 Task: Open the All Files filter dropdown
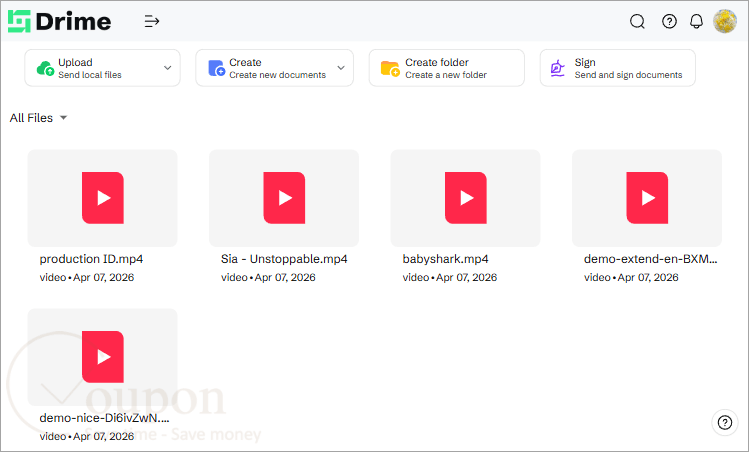[x=38, y=118]
